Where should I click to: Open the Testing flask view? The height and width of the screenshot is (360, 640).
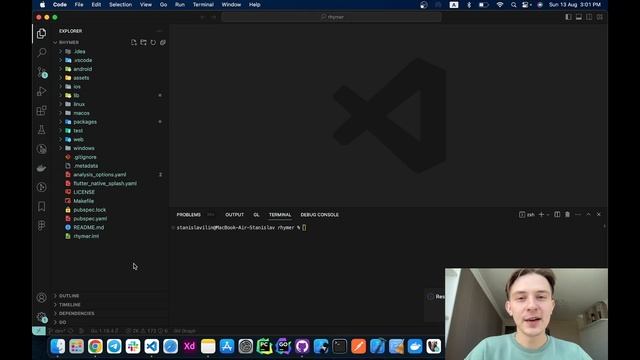pyautogui.click(x=41, y=130)
